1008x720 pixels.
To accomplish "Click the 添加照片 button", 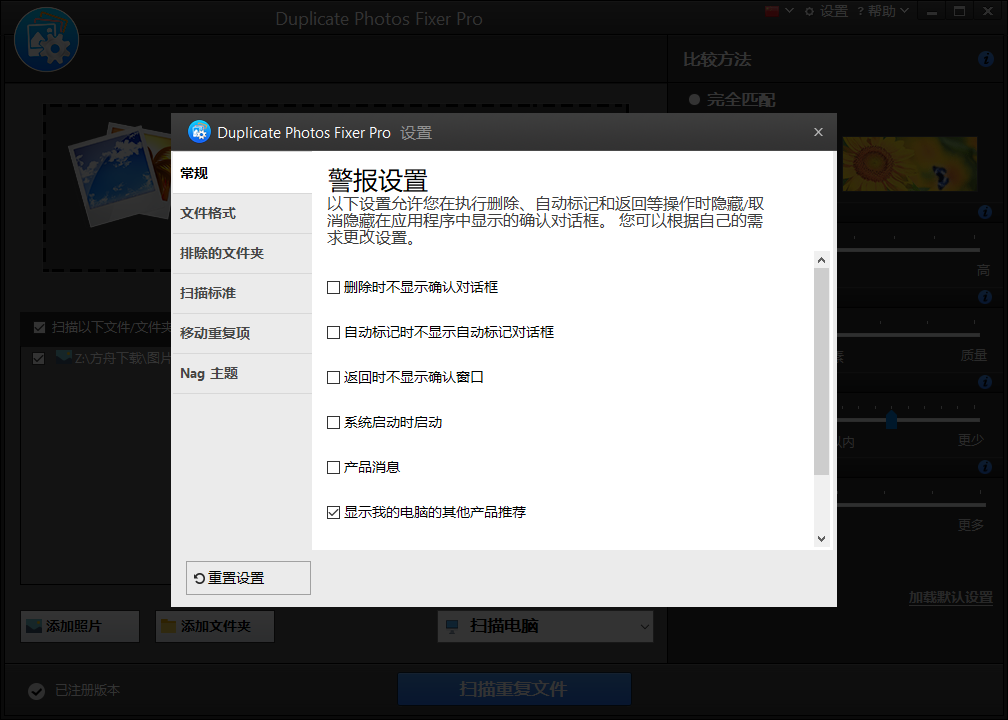I will (80, 626).
